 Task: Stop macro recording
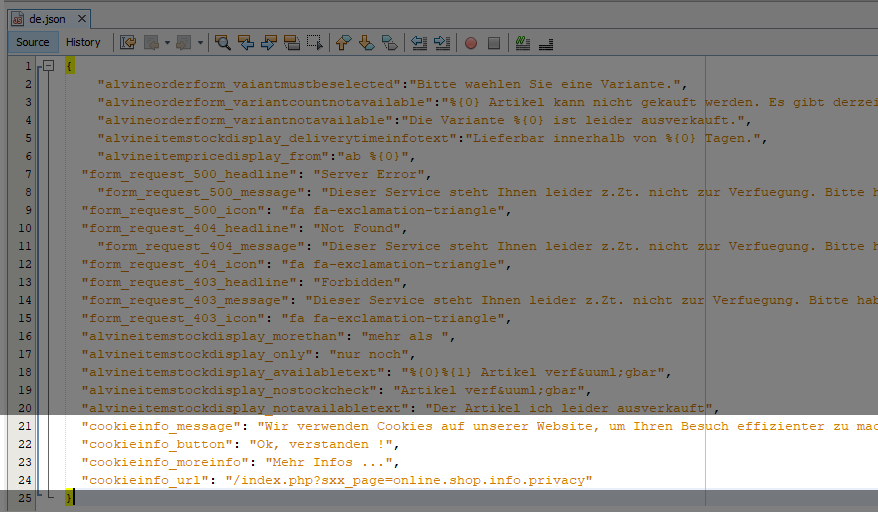(x=494, y=43)
